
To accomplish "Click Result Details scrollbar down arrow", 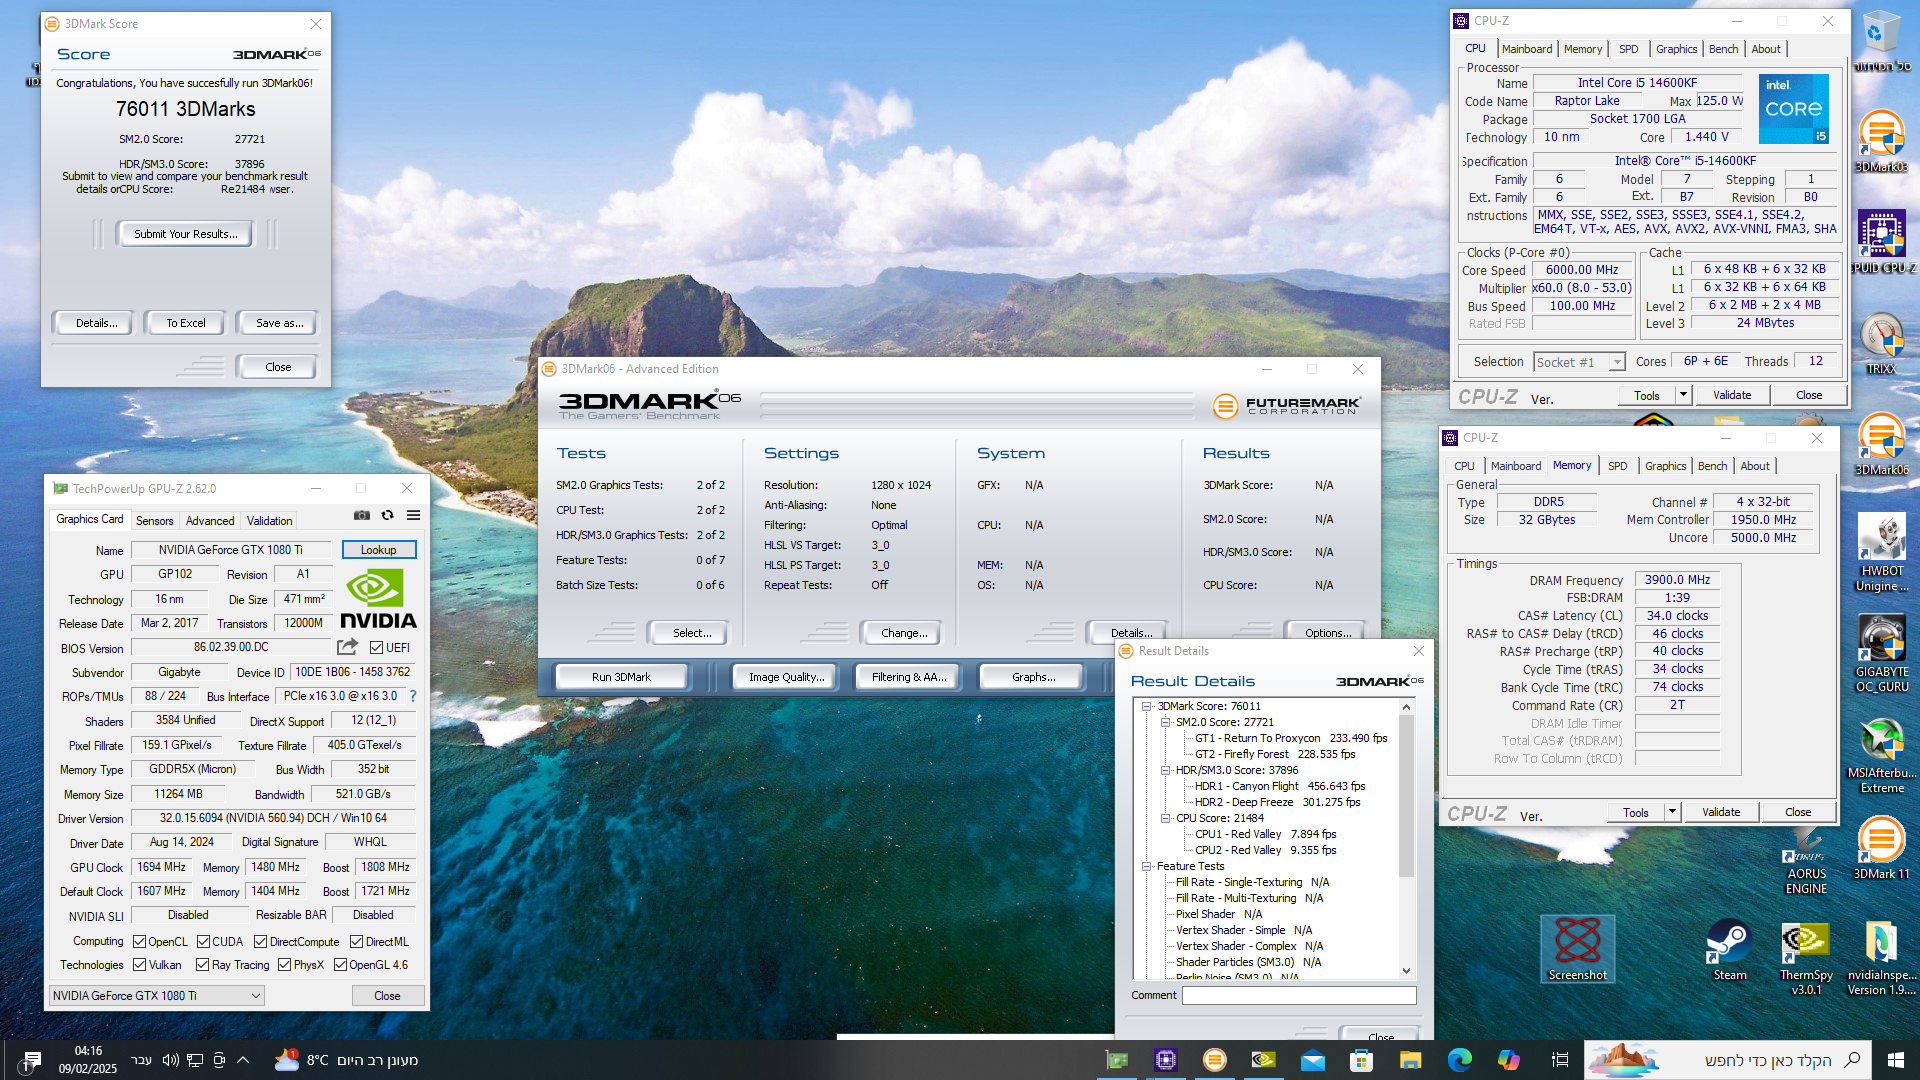I will 1406,970.
